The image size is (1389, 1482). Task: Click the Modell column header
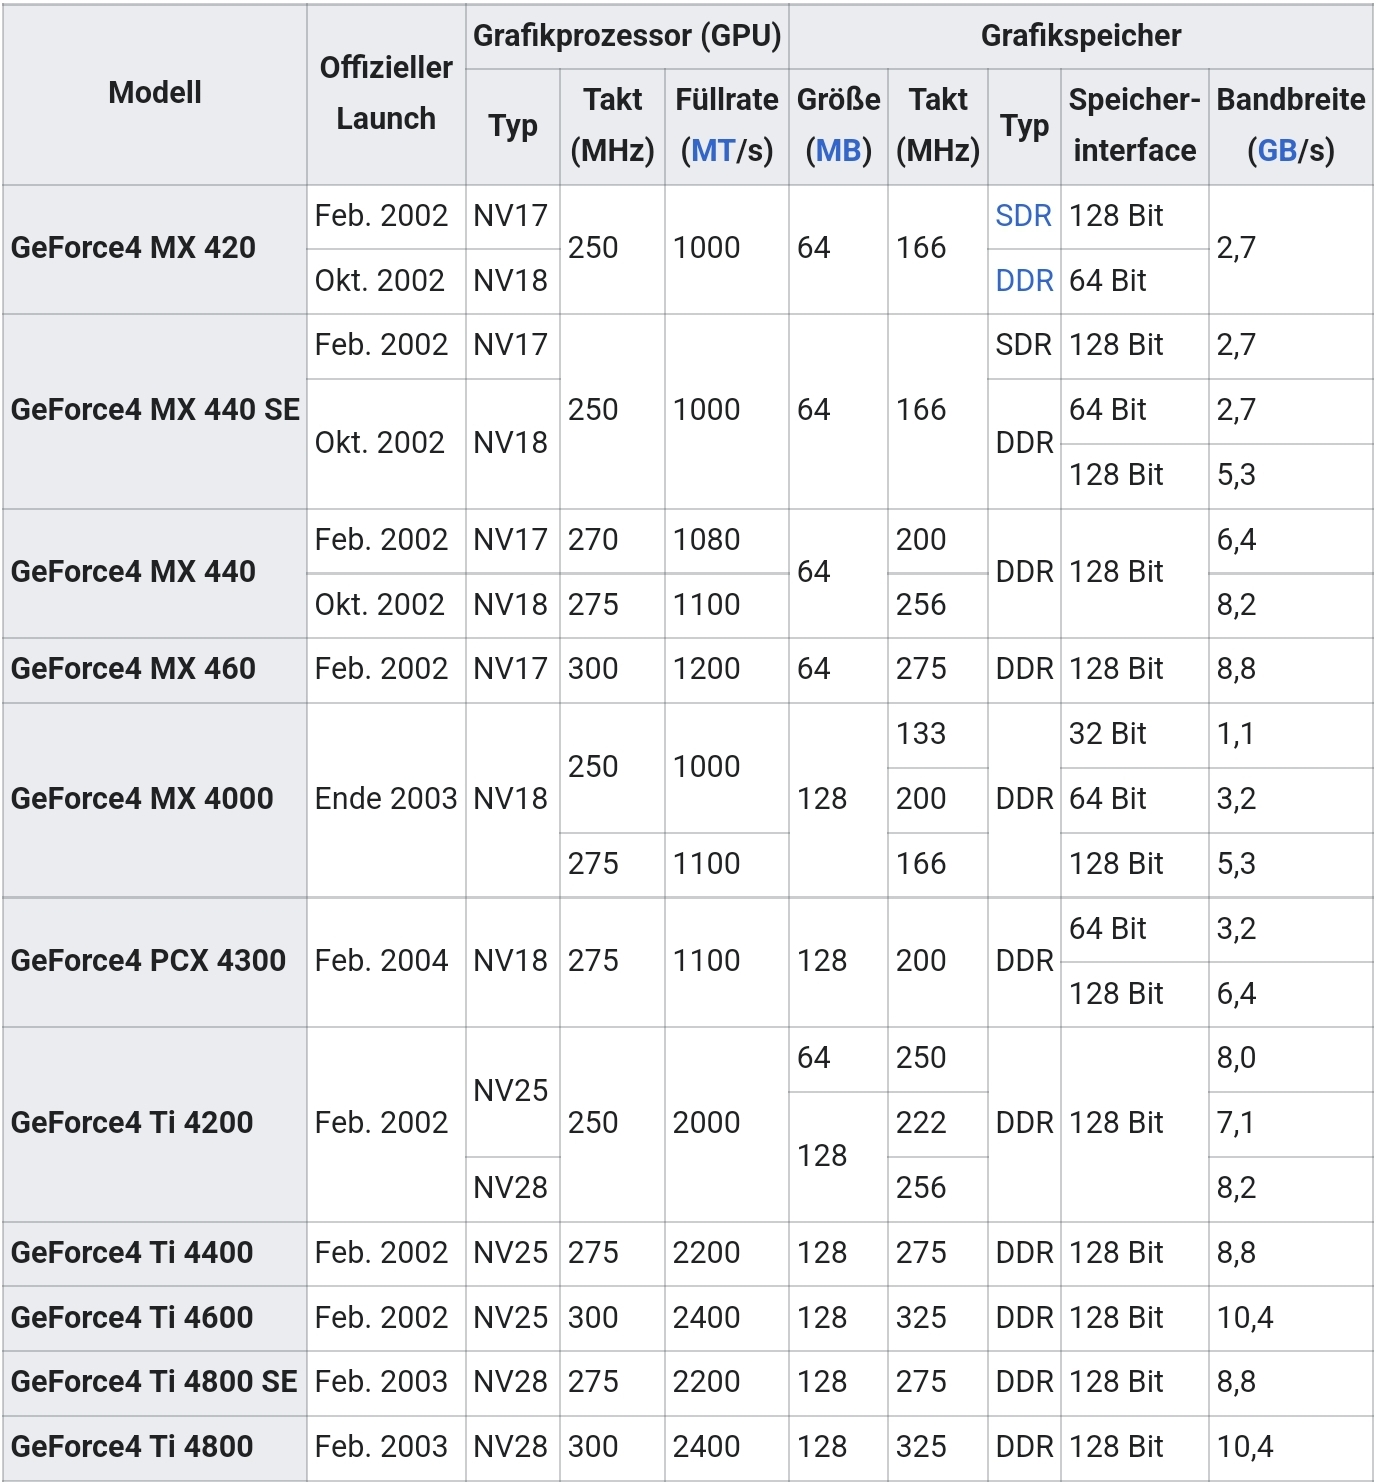[155, 93]
